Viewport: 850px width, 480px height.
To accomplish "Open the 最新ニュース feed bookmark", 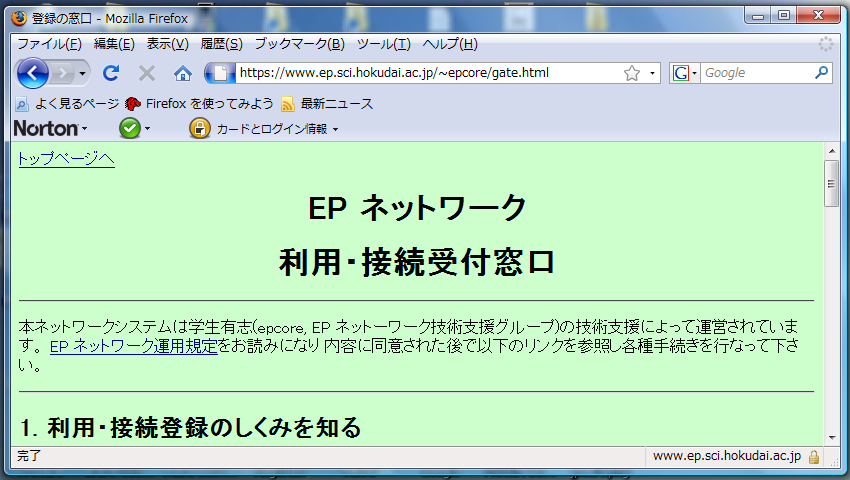I will click(x=327, y=104).
